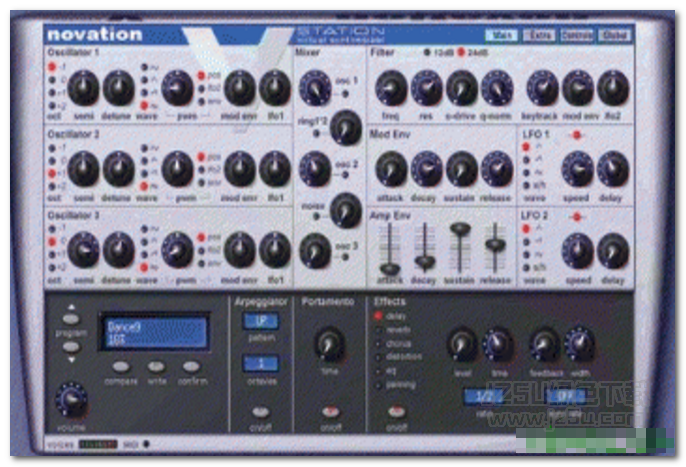Click the Oscillator 1 pwm knob
Image resolution: width=686 pixels, height=467 pixels.
click(x=177, y=88)
